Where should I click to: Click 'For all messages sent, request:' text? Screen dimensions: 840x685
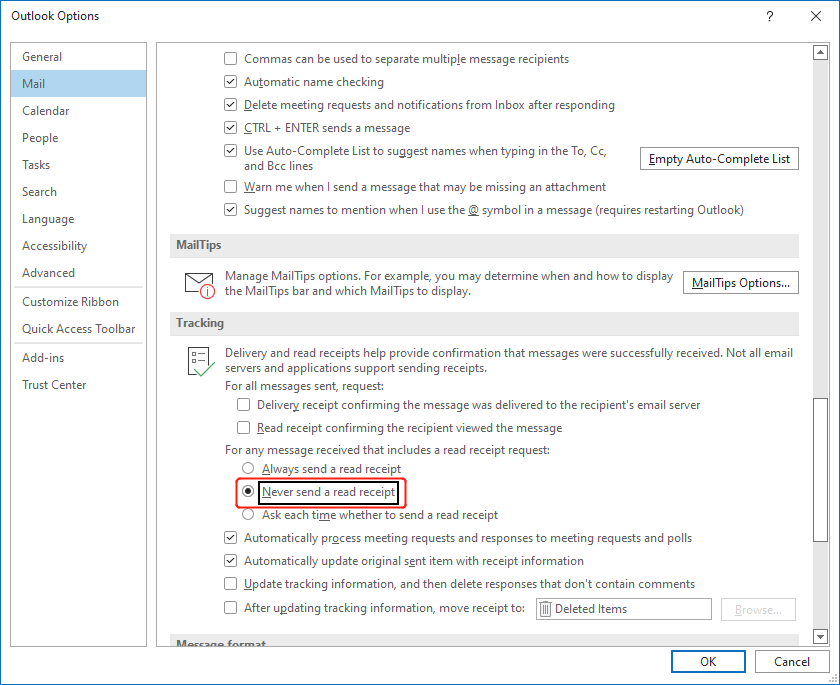(x=304, y=386)
